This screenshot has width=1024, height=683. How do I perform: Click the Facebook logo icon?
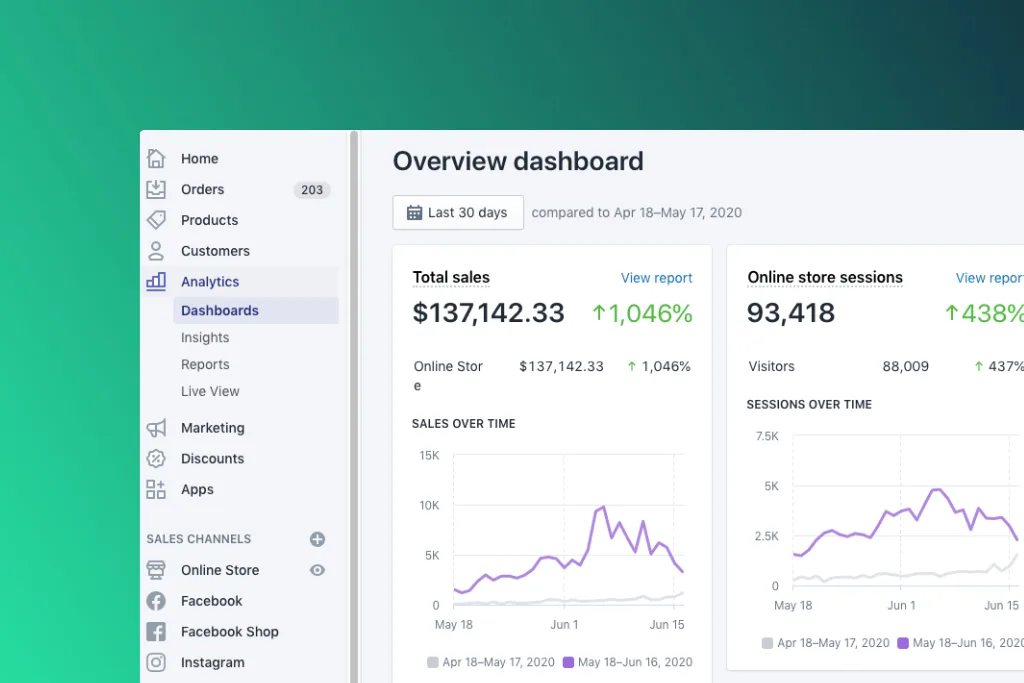pyautogui.click(x=156, y=601)
